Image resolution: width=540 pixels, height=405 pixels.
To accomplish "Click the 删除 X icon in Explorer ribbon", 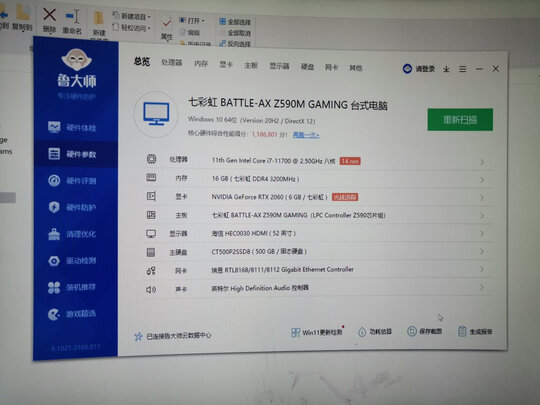I will pyautogui.click(x=49, y=15).
